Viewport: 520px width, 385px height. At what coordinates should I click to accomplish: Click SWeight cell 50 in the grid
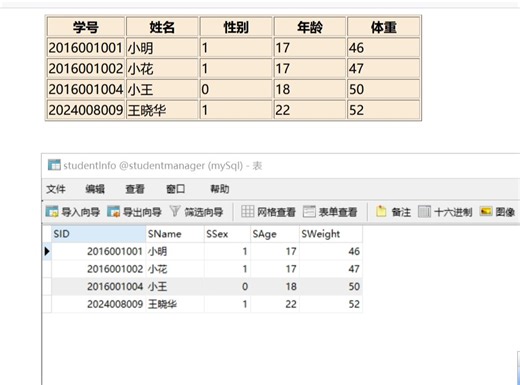click(x=331, y=286)
